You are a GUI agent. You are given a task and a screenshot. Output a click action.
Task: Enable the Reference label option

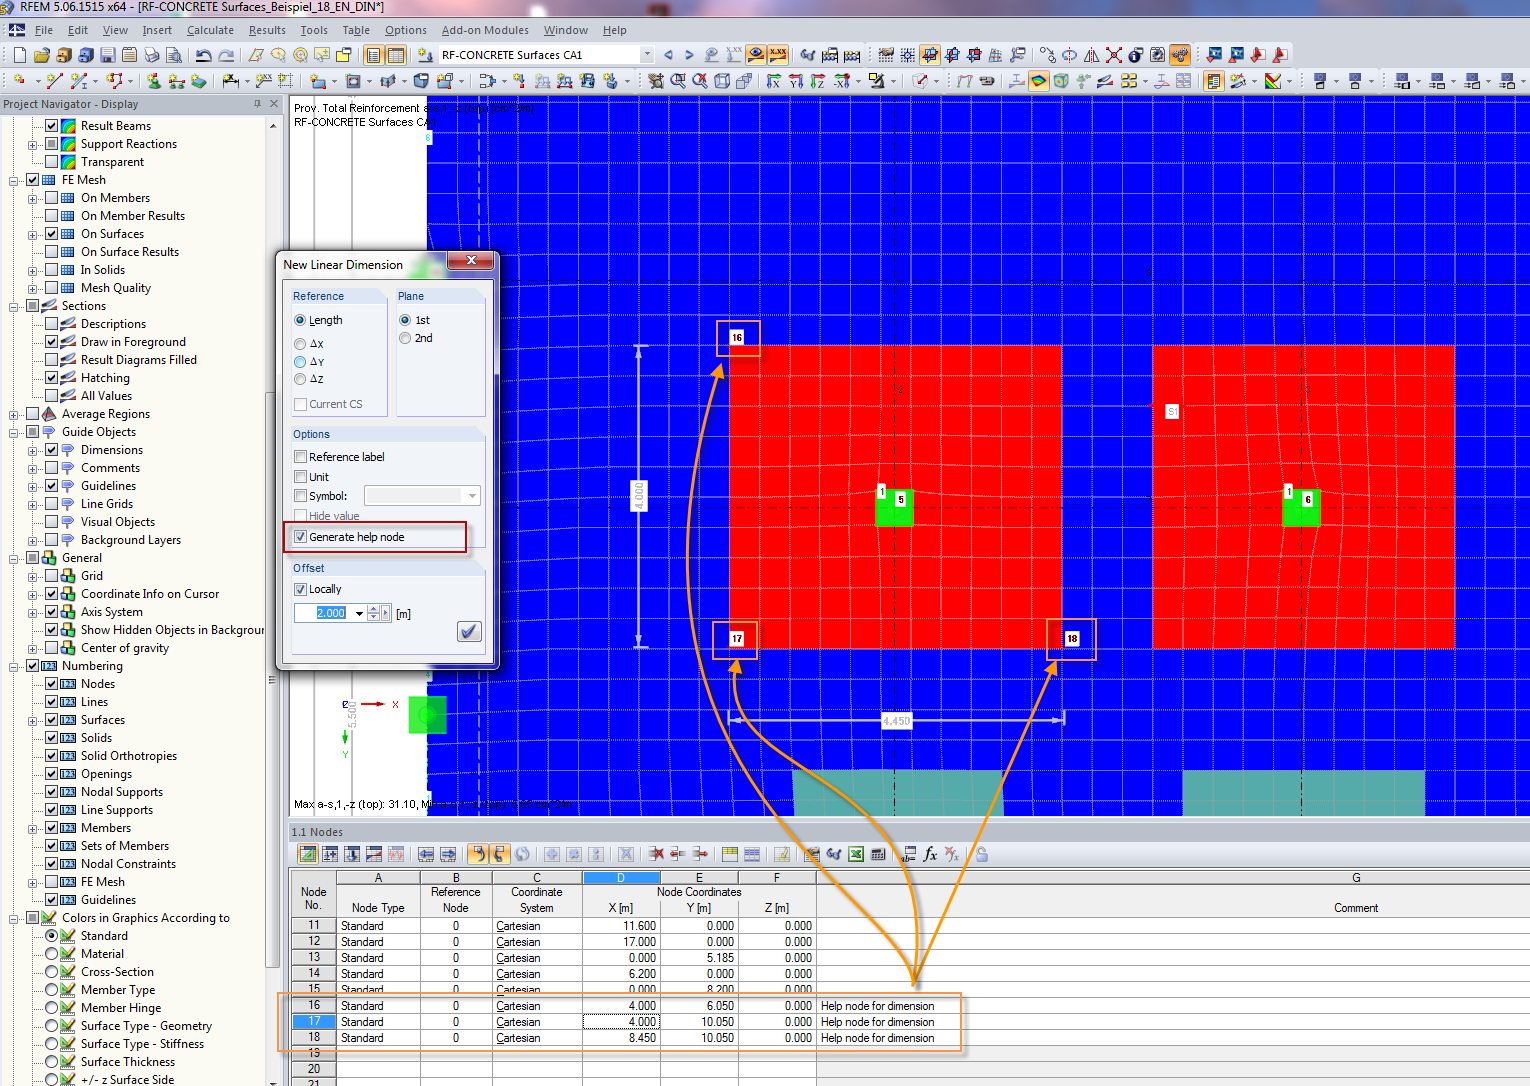click(x=300, y=456)
